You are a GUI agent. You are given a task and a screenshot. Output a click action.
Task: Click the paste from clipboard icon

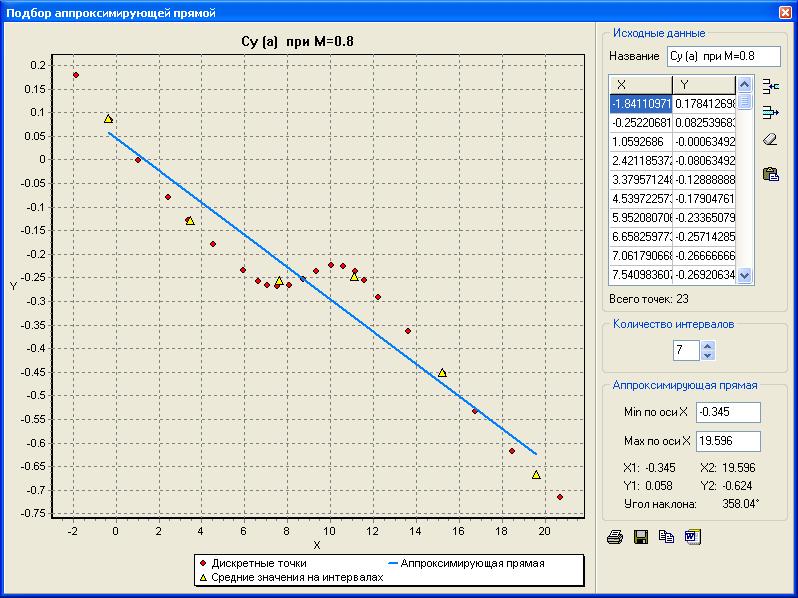(x=771, y=174)
